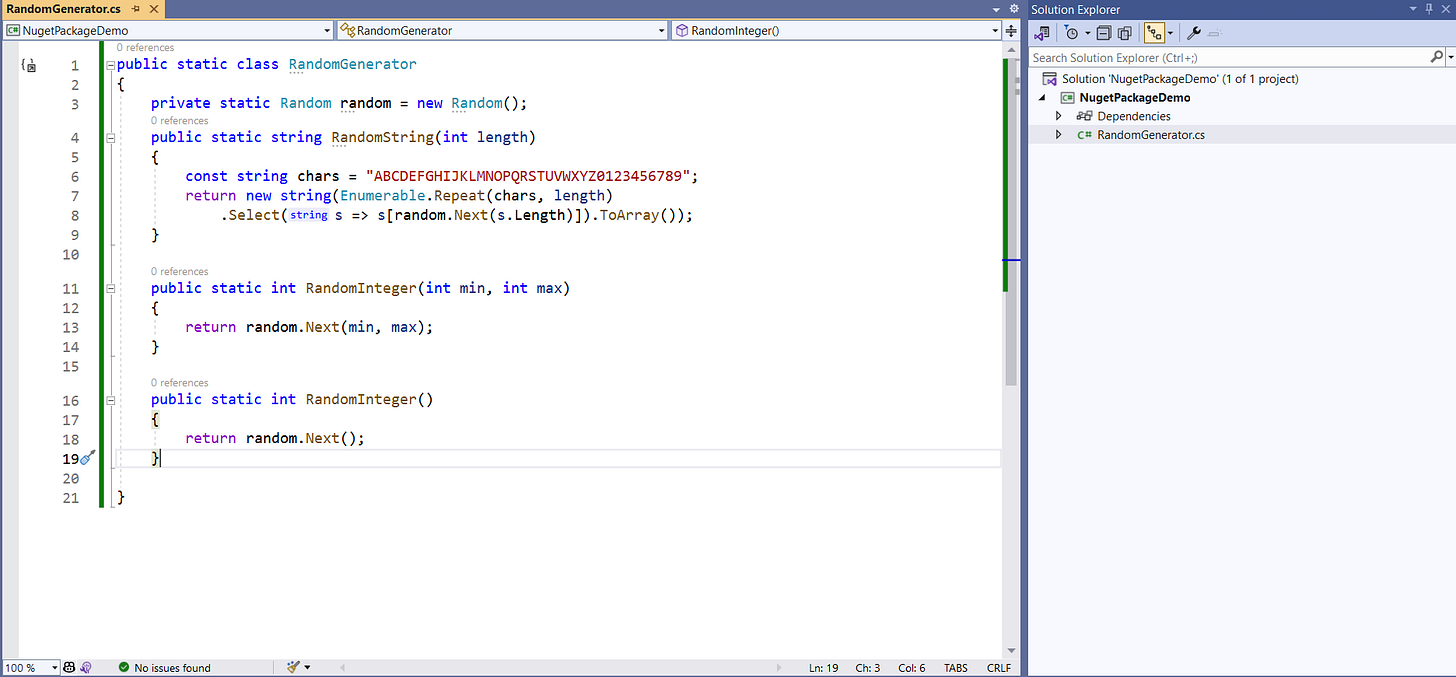Toggle Track Active Item highlighted button
Screen dimensions: 1456x677
(x=1154, y=33)
